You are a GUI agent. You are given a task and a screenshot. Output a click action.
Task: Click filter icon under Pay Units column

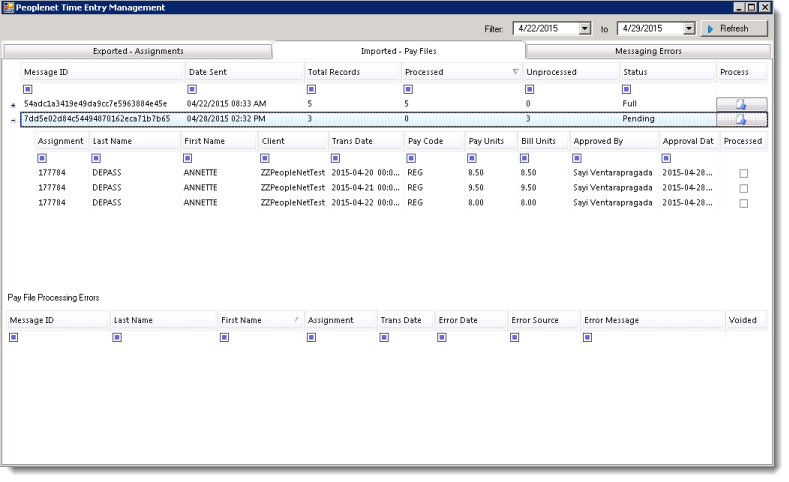click(472, 158)
